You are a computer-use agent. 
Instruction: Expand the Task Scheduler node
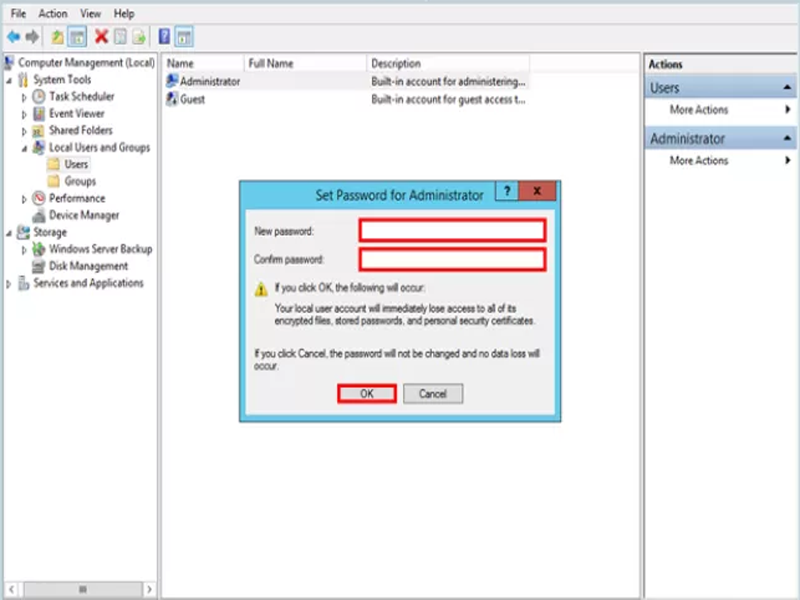24,97
